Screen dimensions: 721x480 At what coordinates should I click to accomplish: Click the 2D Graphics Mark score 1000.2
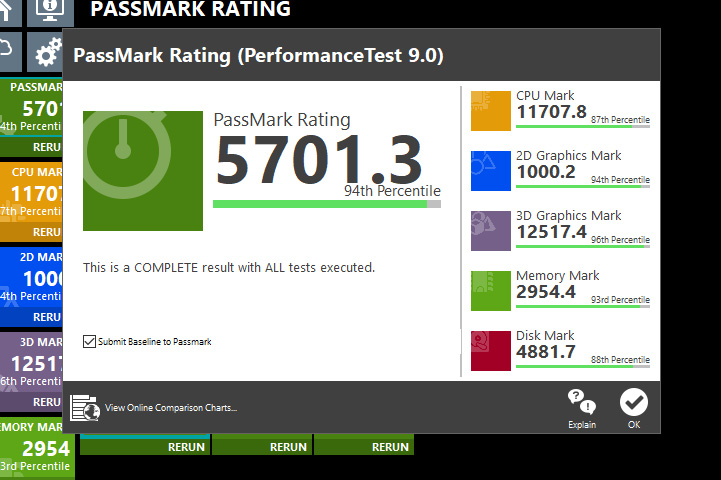click(546, 172)
